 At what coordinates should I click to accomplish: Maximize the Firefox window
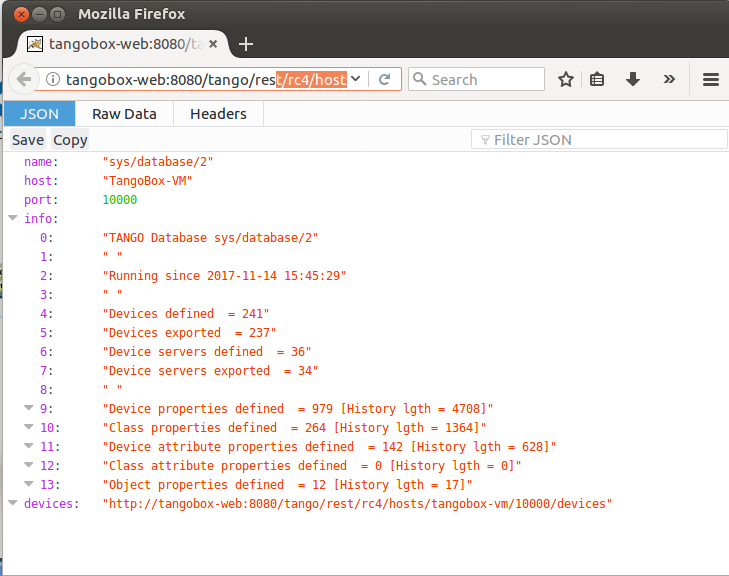pyautogui.click(x=58, y=14)
